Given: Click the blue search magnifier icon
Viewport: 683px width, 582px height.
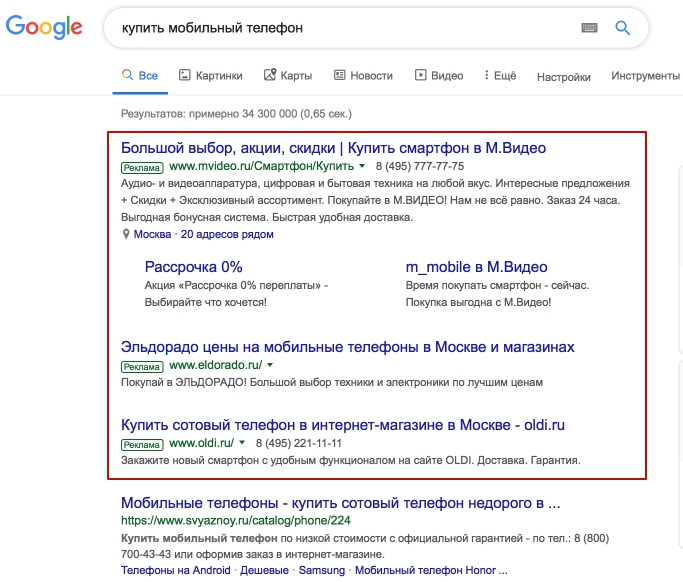Looking at the screenshot, I should point(623,28).
